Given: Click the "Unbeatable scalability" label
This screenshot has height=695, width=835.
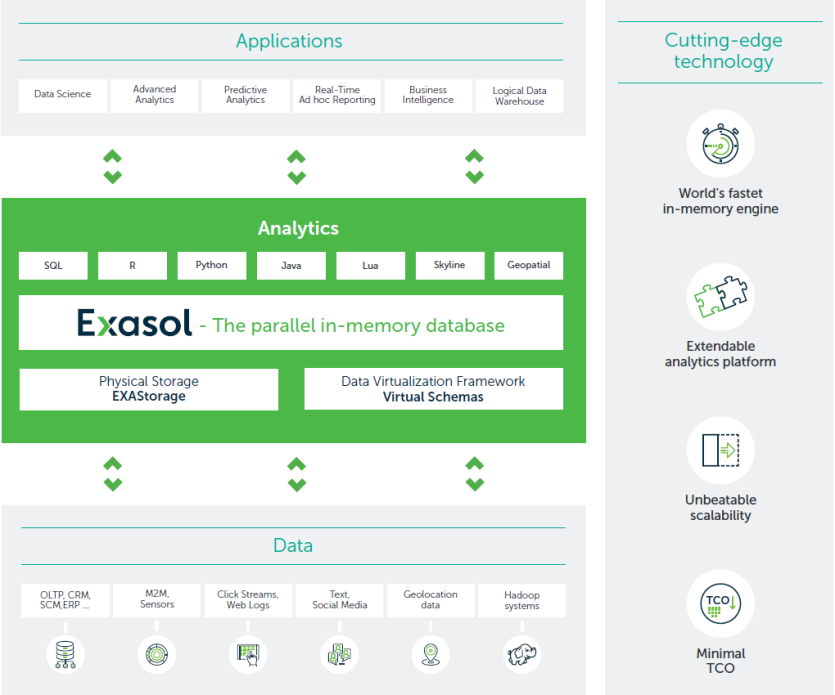Looking at the screenshot, I should coord(721,508).
